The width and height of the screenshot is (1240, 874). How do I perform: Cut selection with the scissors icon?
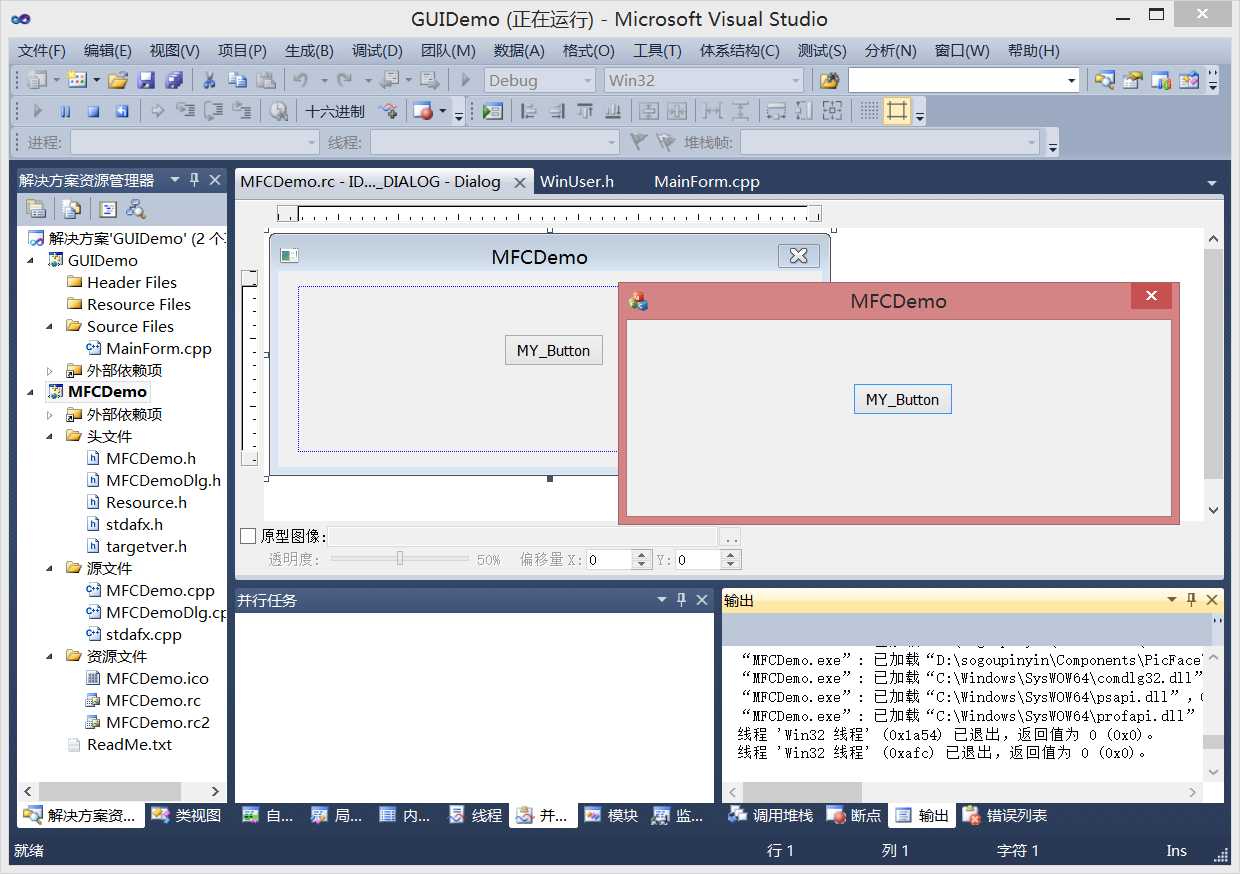tap(209, 81)
